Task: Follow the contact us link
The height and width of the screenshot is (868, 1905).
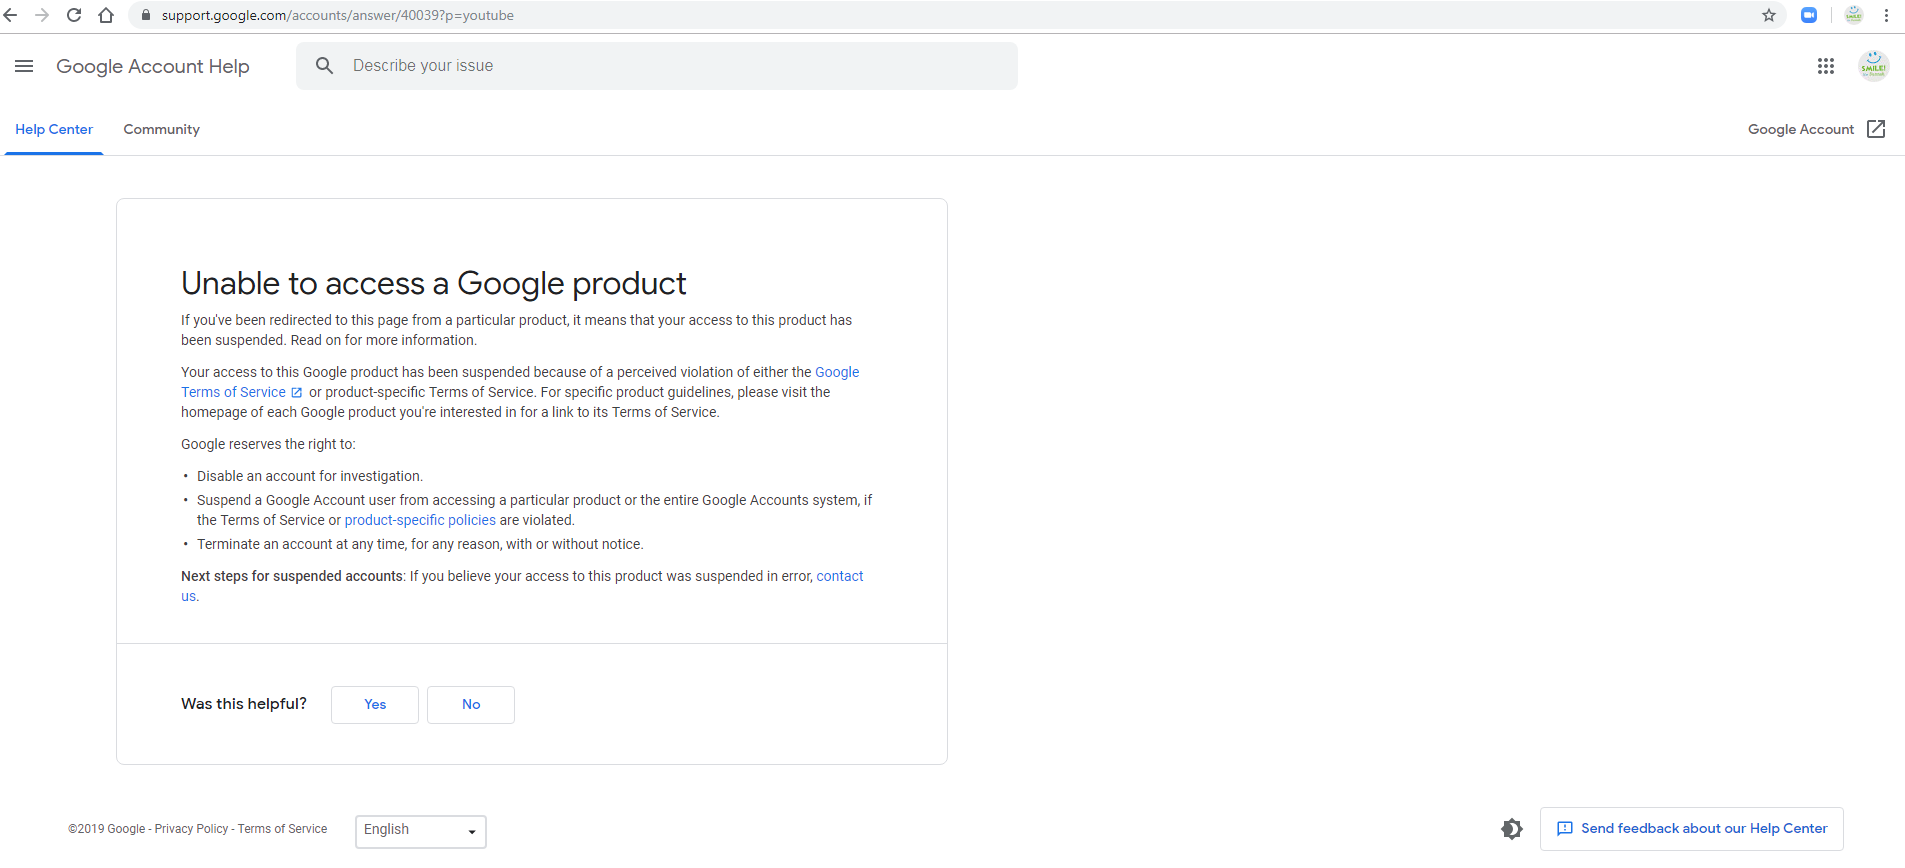Action: (x=840, y=576)
